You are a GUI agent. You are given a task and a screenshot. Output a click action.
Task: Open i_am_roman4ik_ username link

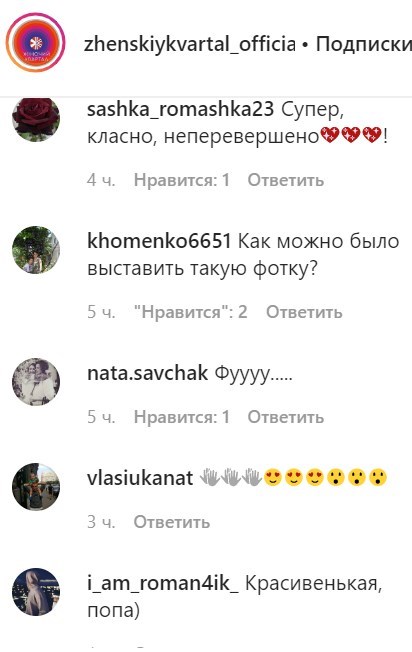163,583
